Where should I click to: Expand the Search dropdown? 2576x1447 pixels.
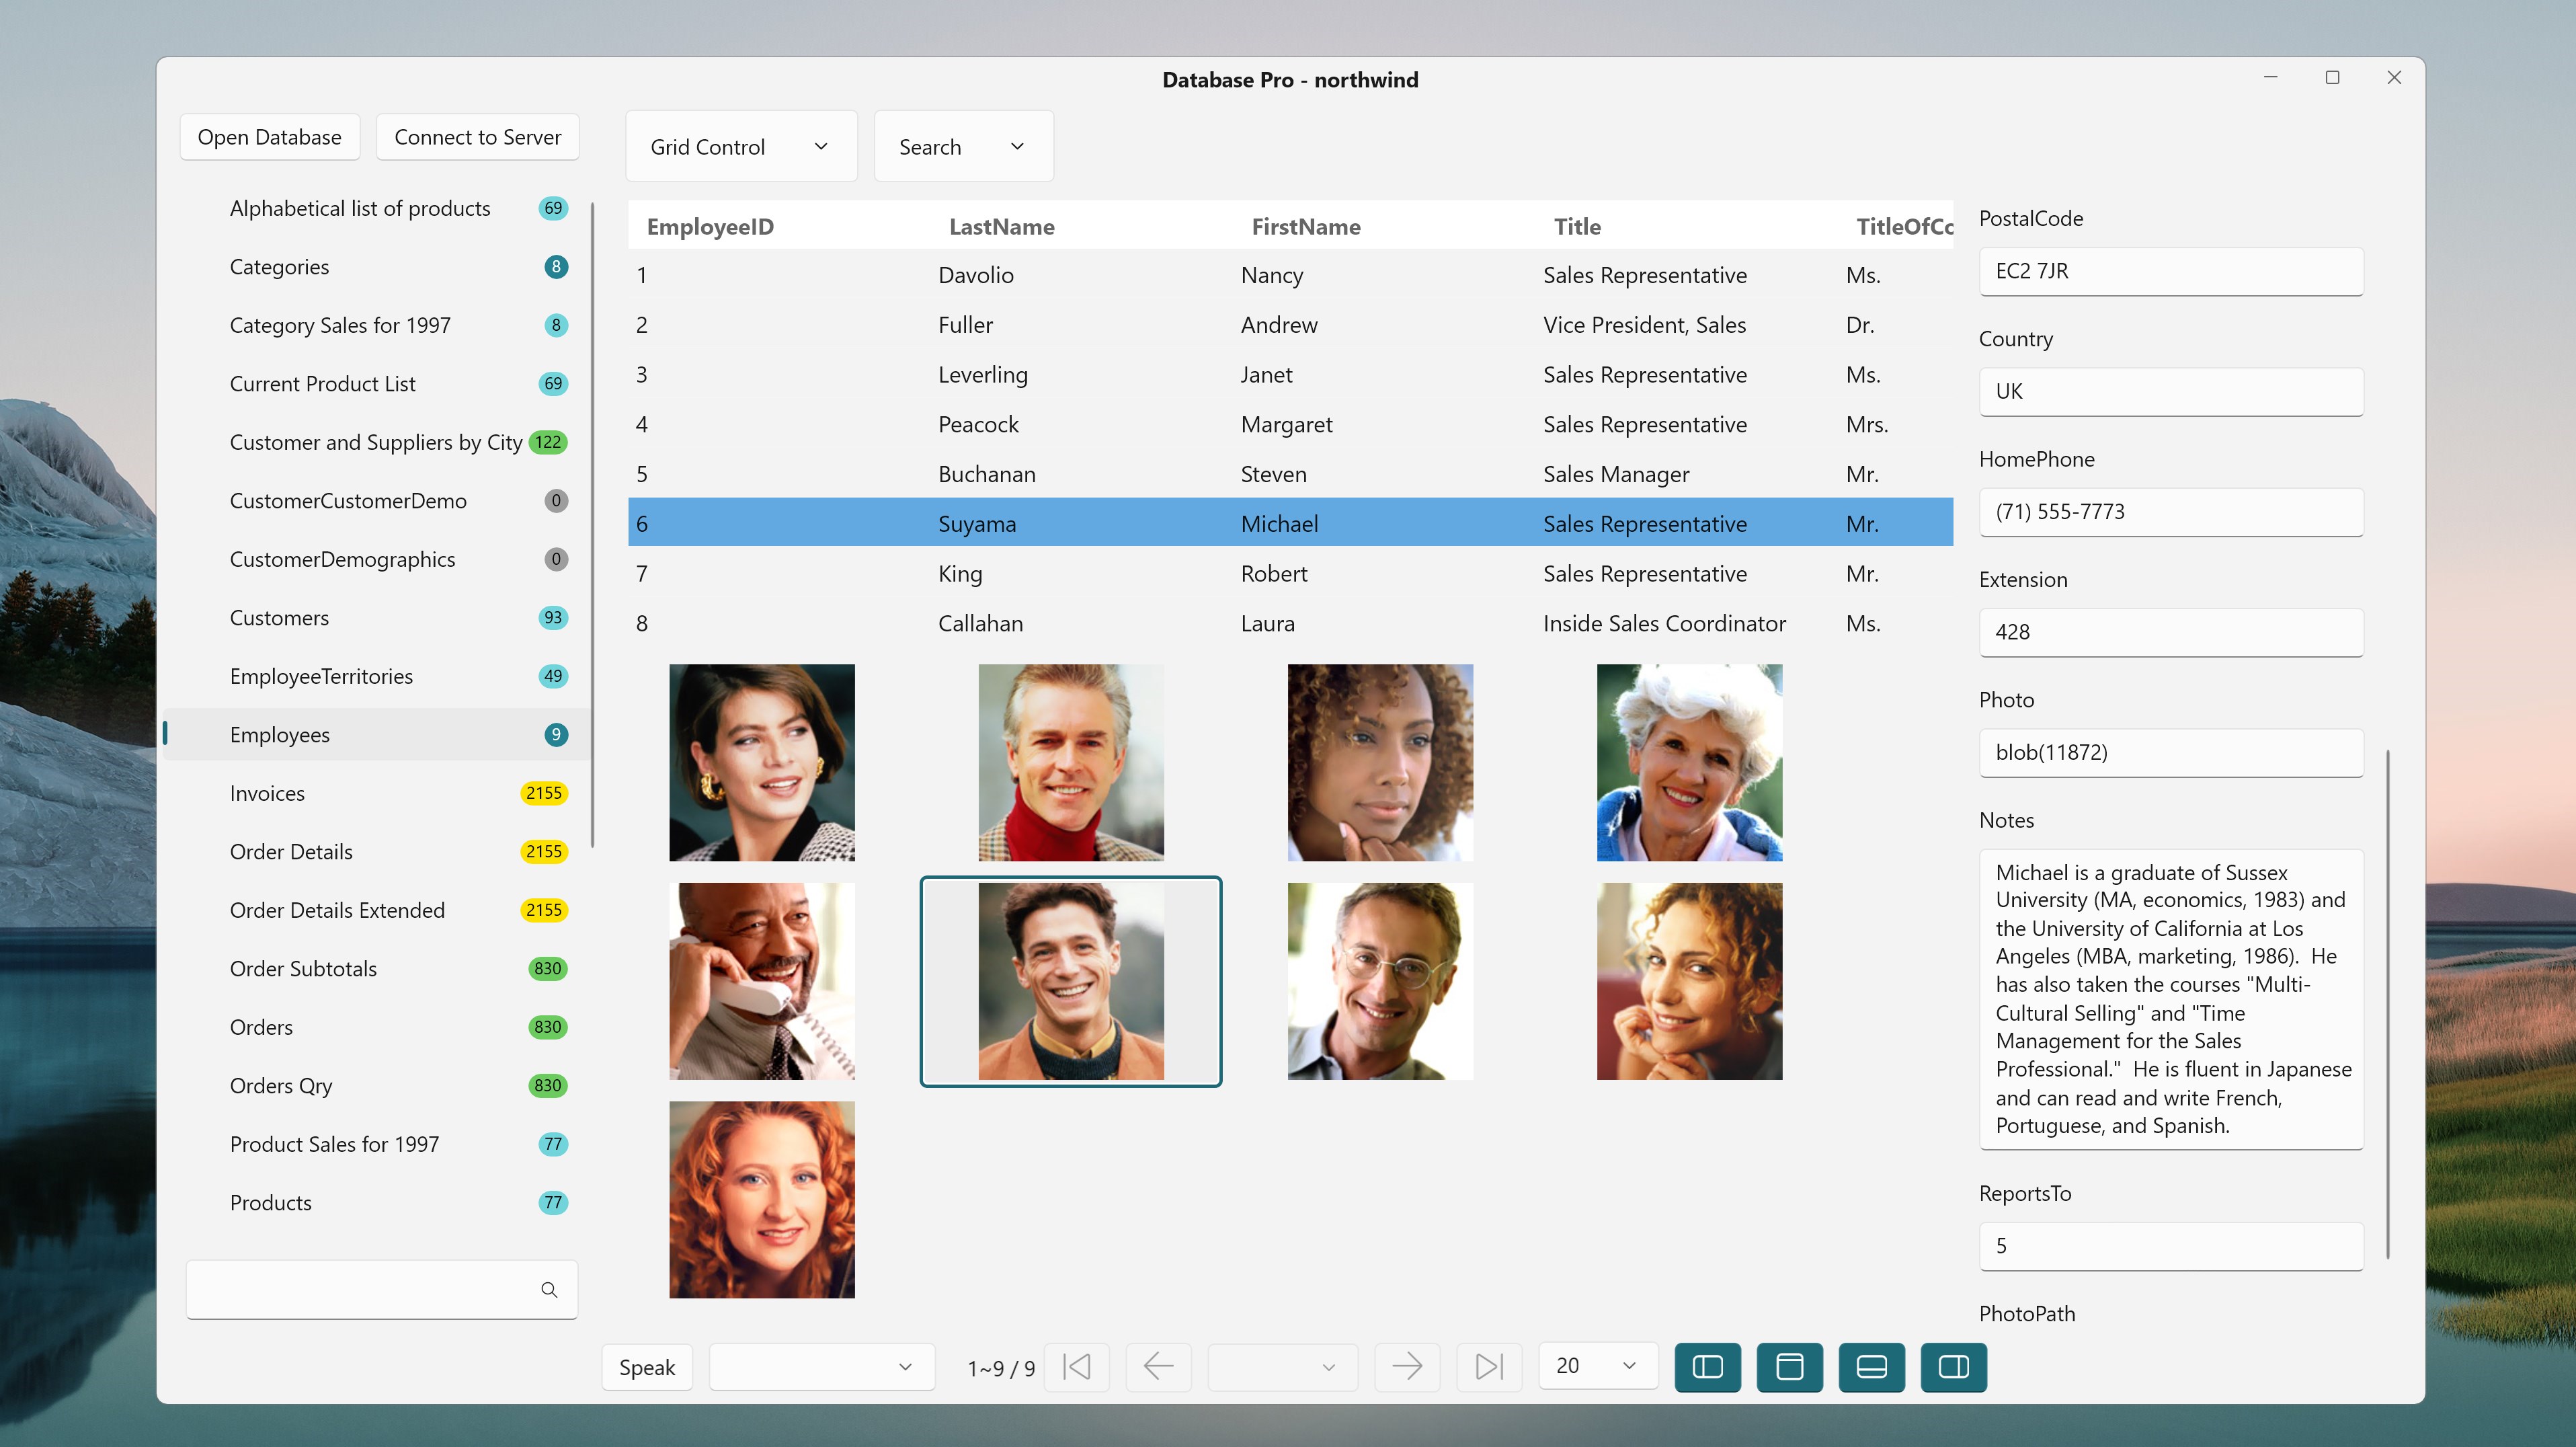click(x=963, y=147)
